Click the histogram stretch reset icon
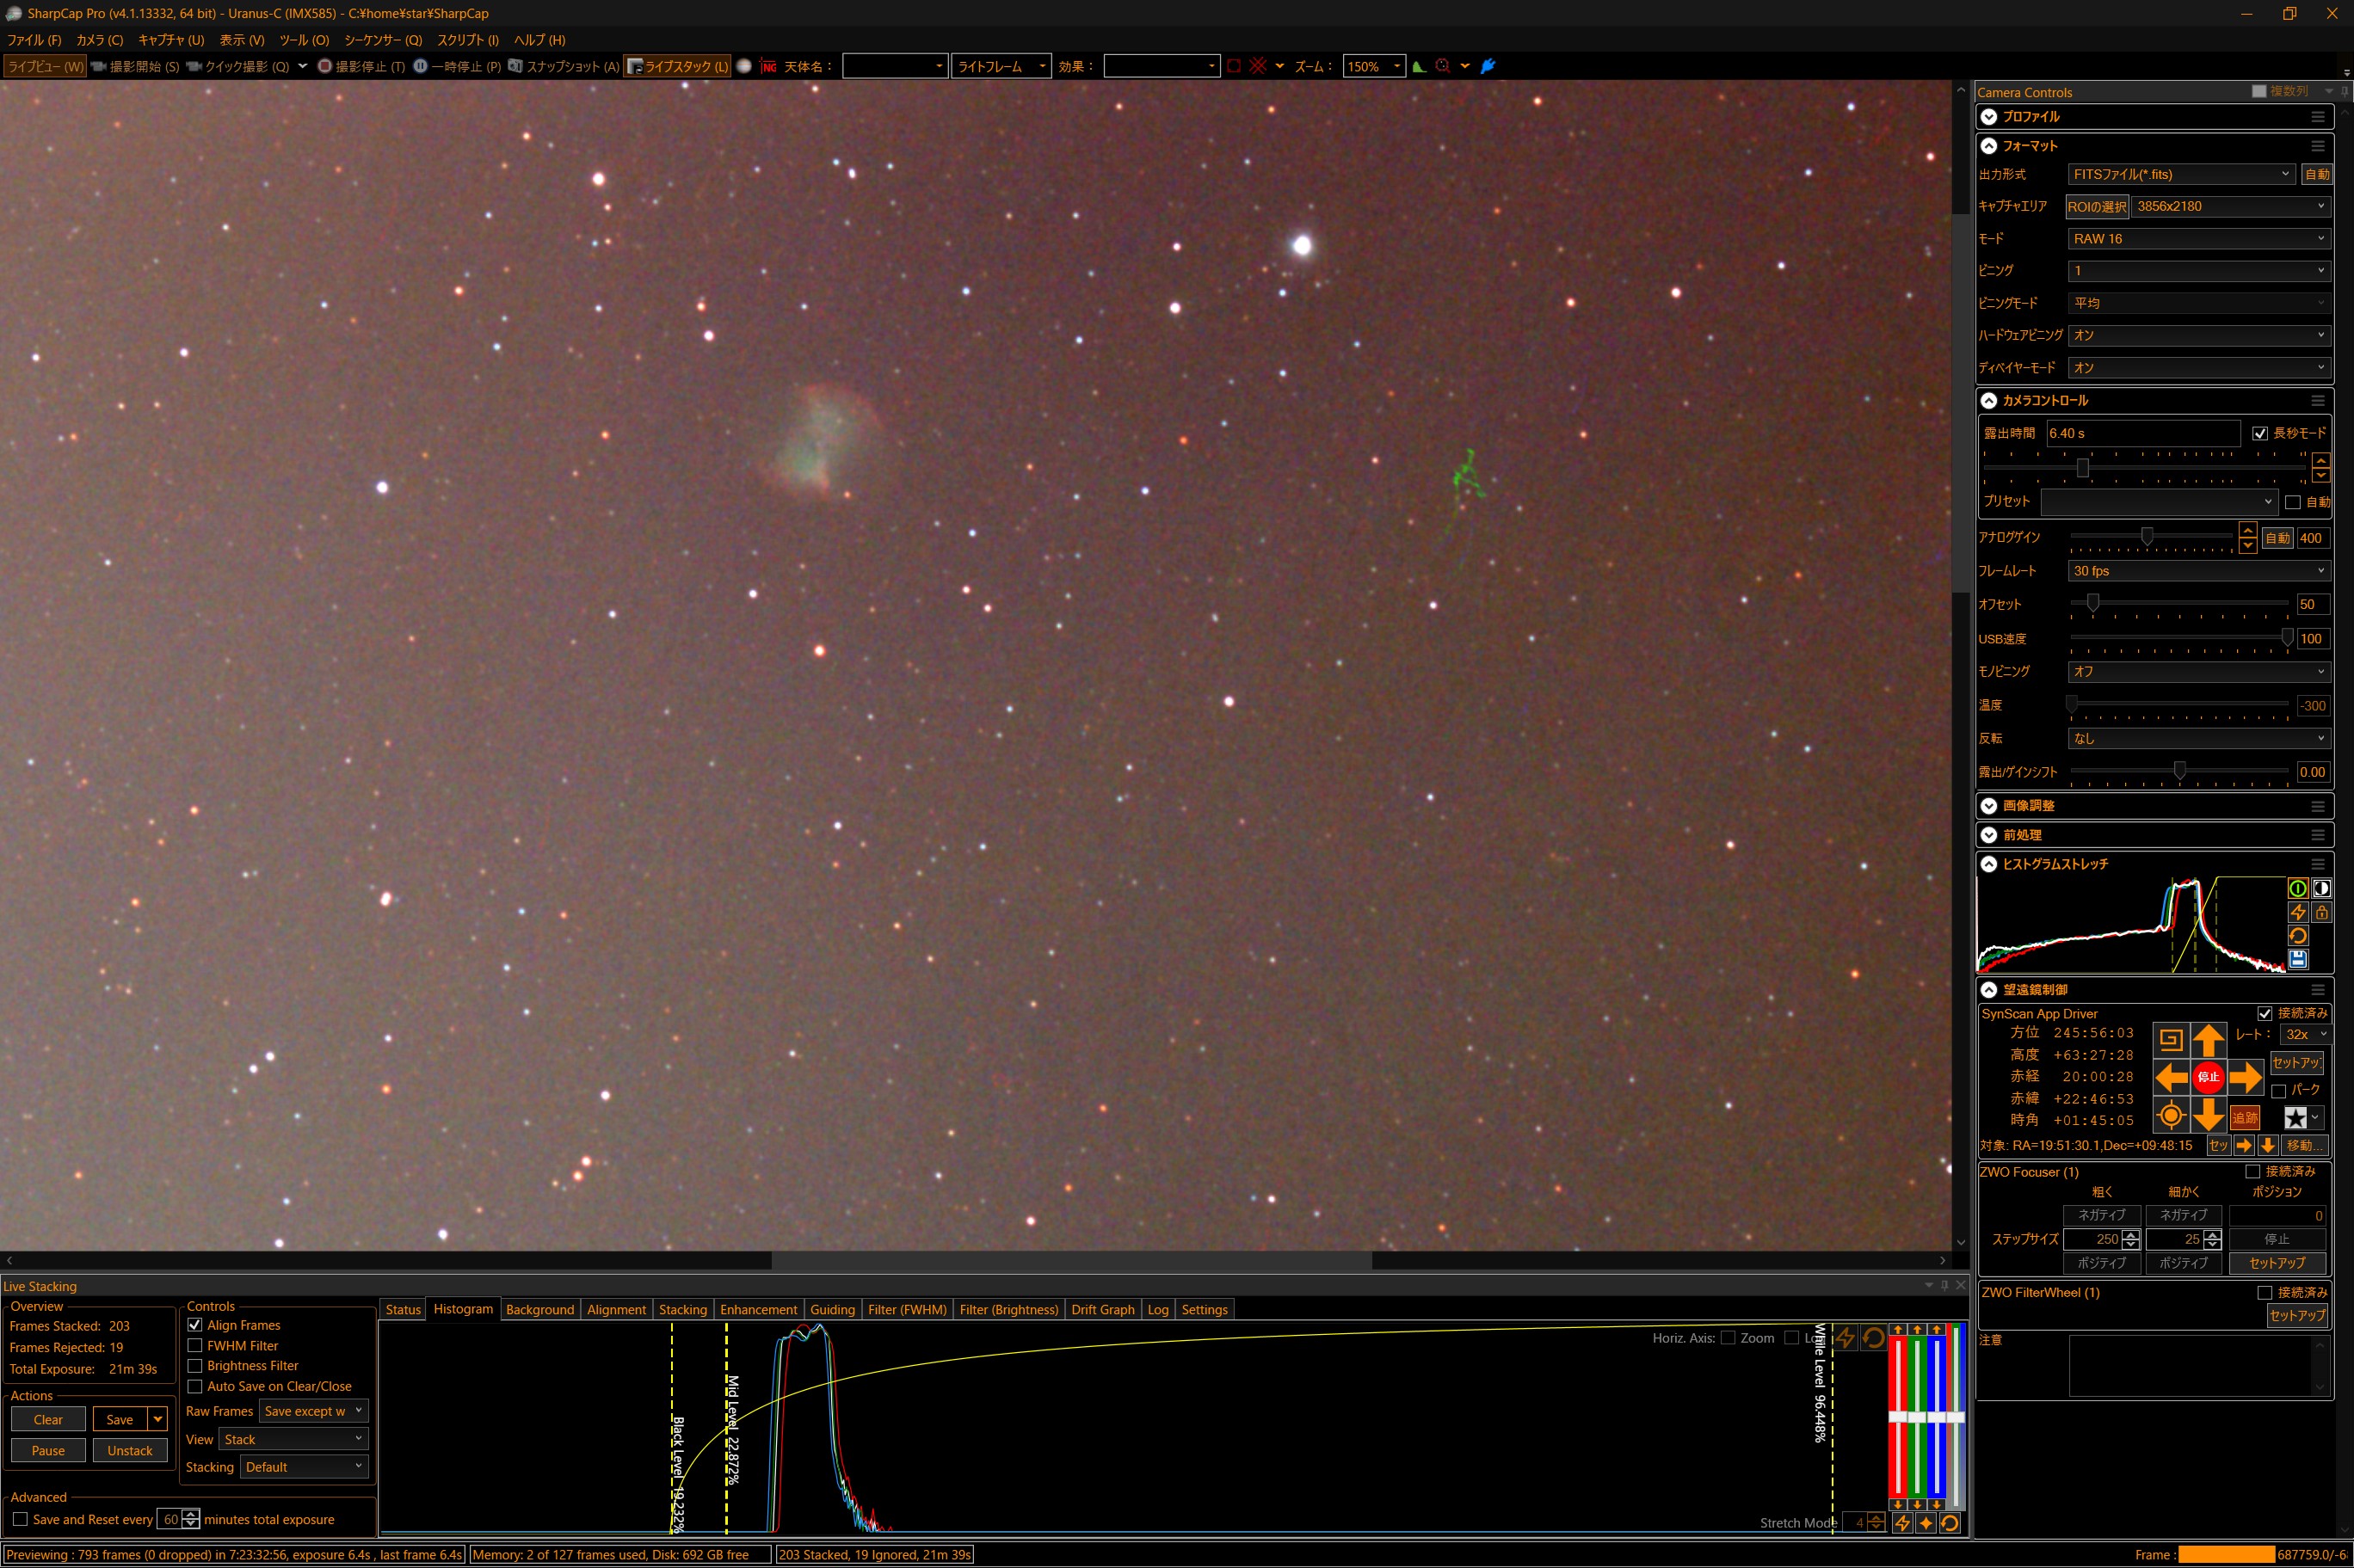The image size is (2354, 1568). point(2298,936)
